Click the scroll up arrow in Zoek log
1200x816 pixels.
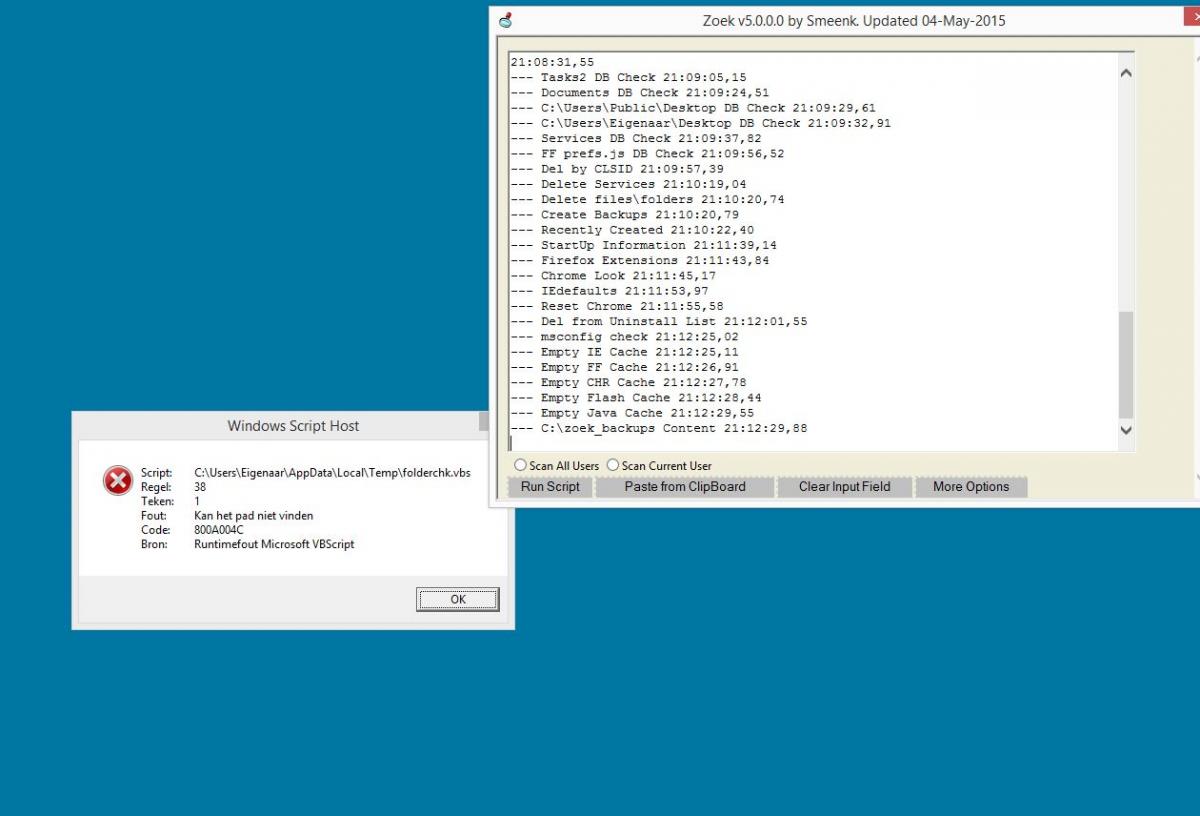(1126, 73)
